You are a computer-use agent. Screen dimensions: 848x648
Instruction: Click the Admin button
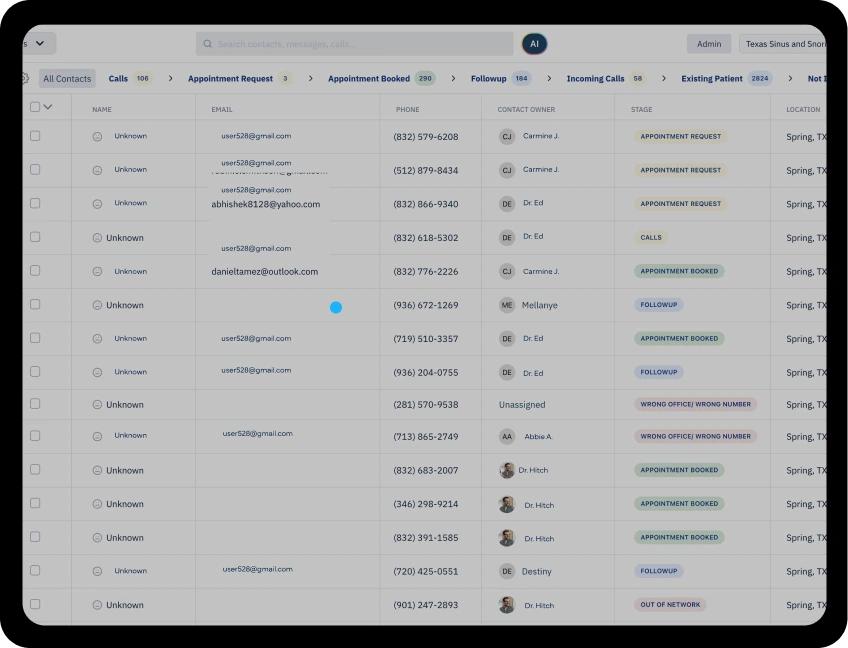point(709,44)
